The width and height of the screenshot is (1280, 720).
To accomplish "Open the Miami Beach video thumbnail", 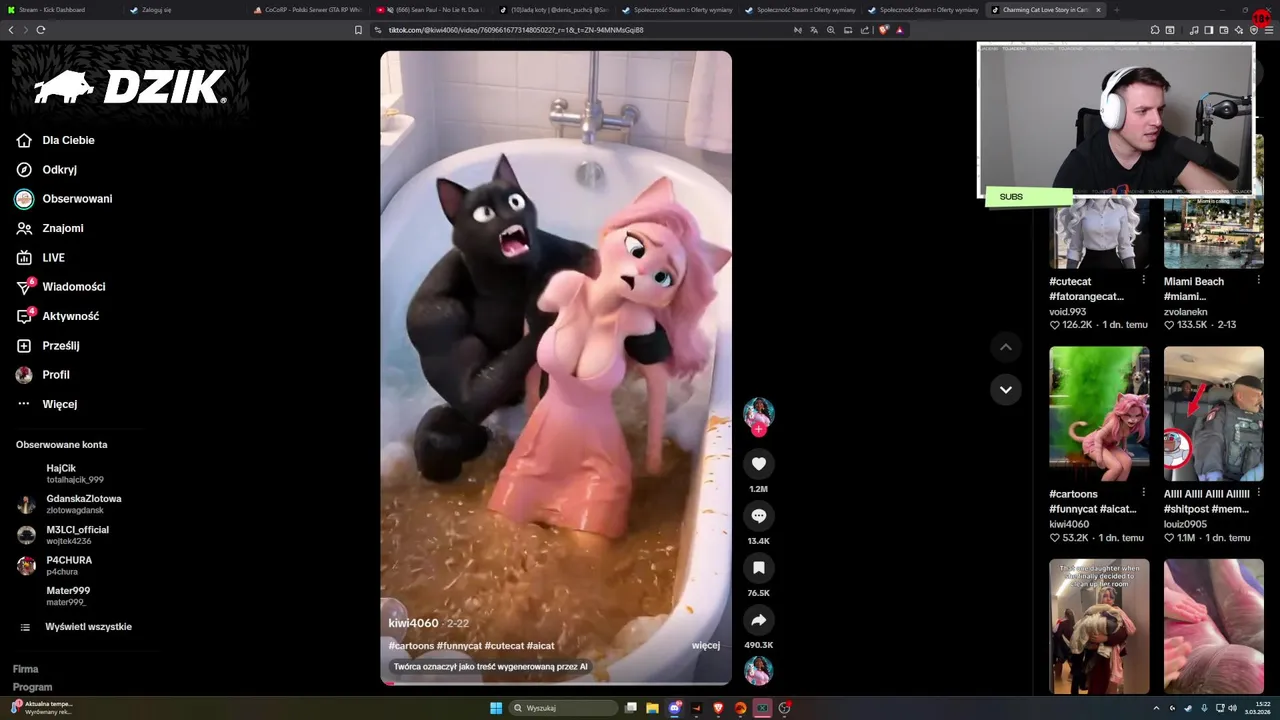I will click(1214, 233).
